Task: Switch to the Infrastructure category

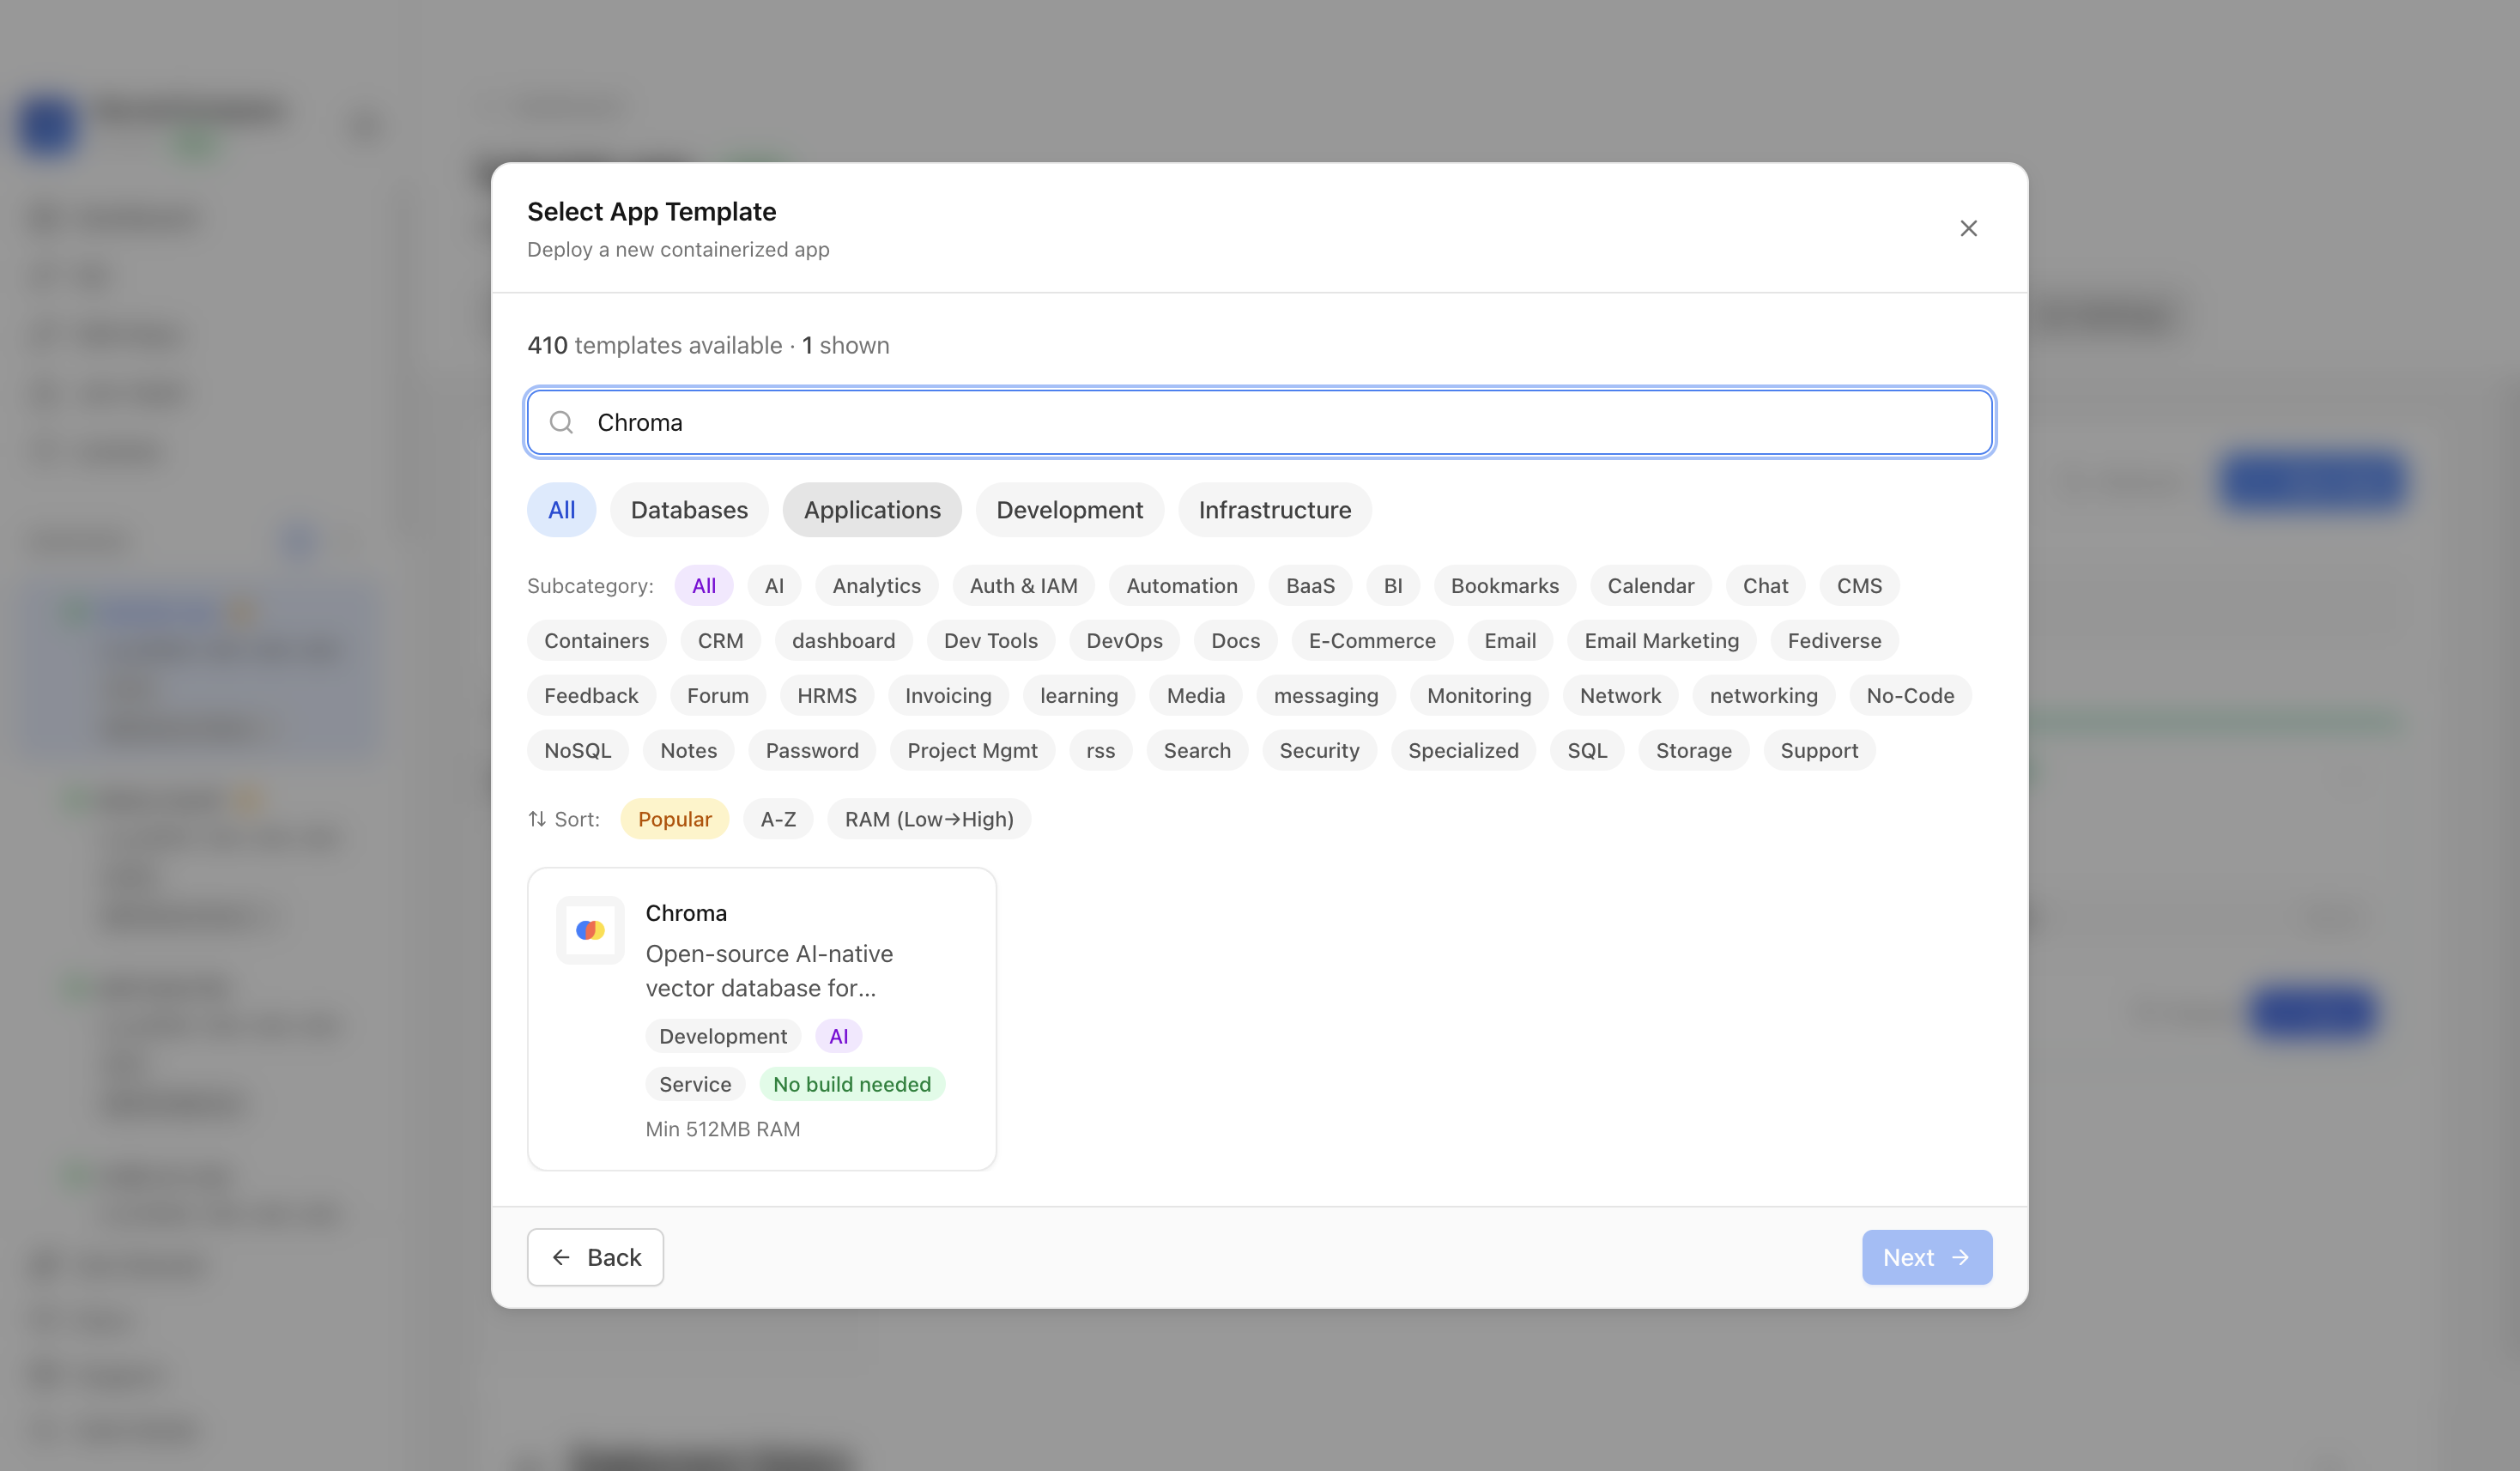Action: [1275, 510]
